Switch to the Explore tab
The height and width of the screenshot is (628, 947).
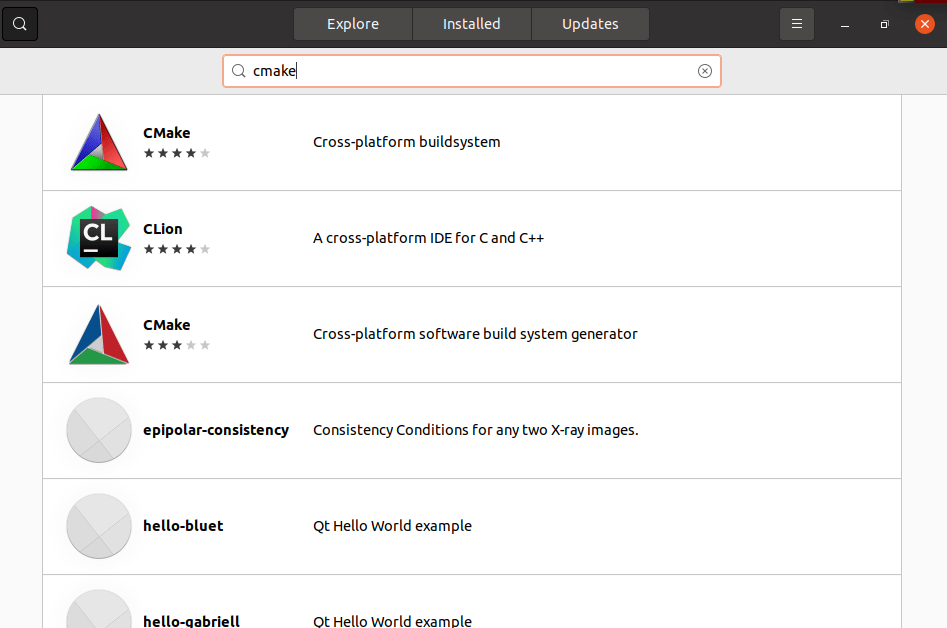pos(353,24)
